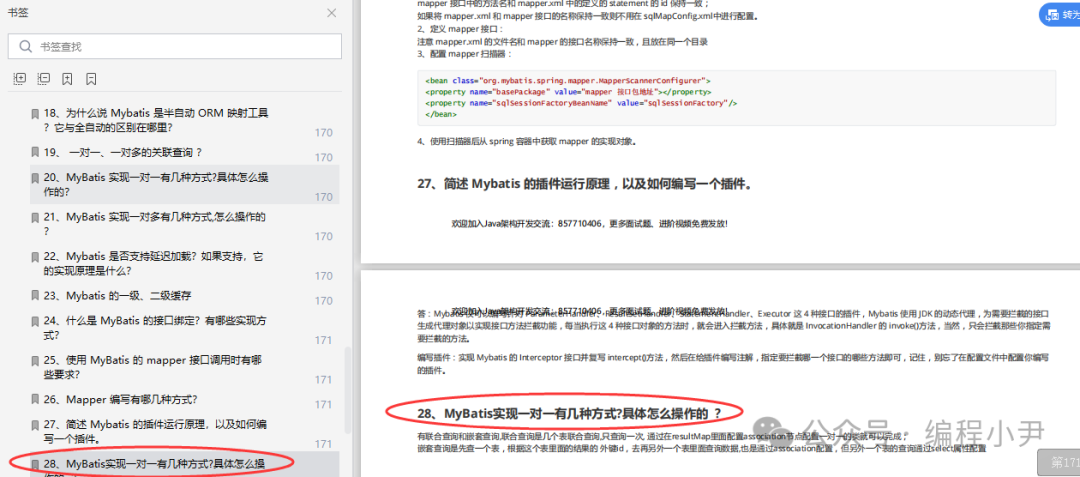Screen dimensions: 1080x477
Task: Click the paragraph starting 编写插件：实现 Mybatis
Action: pyautogui.click(x=733, y=363)
